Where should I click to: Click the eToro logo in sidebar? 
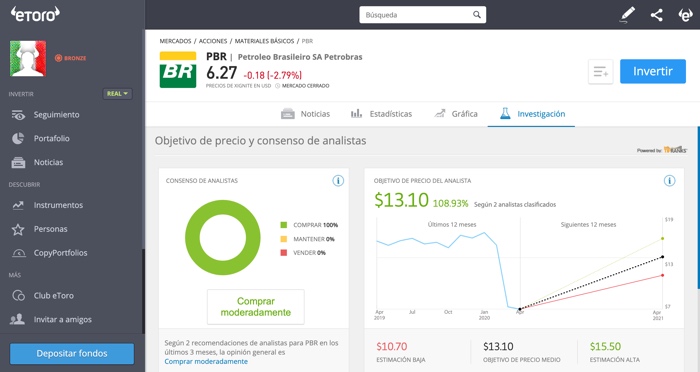35,14
